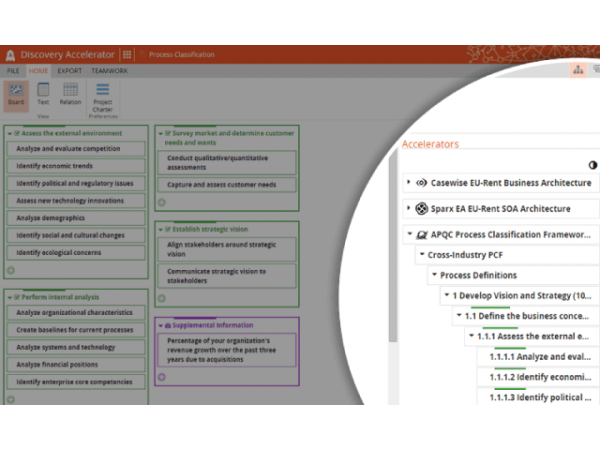
Task: Expand Sparx EA EU-Rent SOA Architecture node
Action: tap(408, 209)
